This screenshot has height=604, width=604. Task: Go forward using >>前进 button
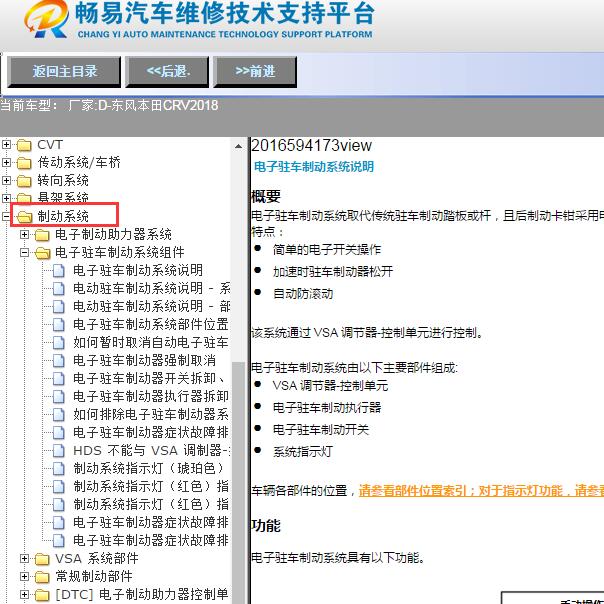click(x=255, y=71)
